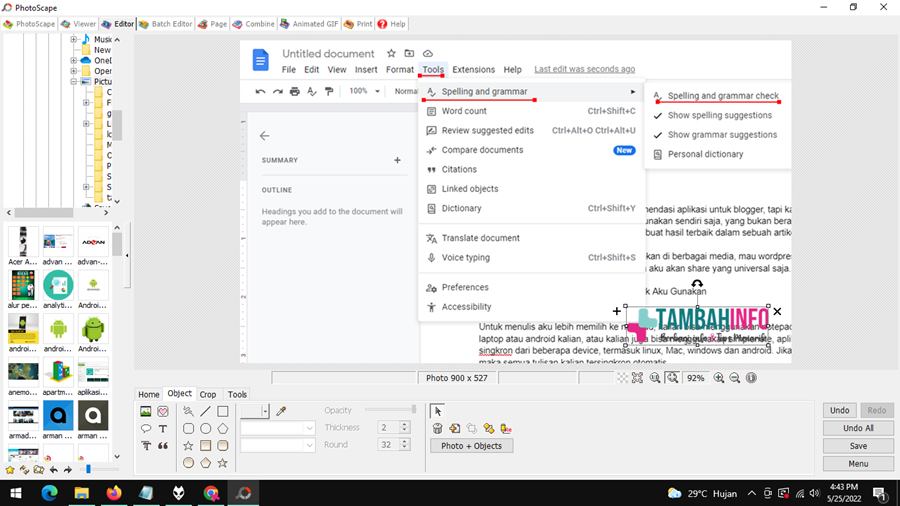Viewport: 900px width, 506px height.
Task: Select the outline Circle tool
Action: point(205,429)
